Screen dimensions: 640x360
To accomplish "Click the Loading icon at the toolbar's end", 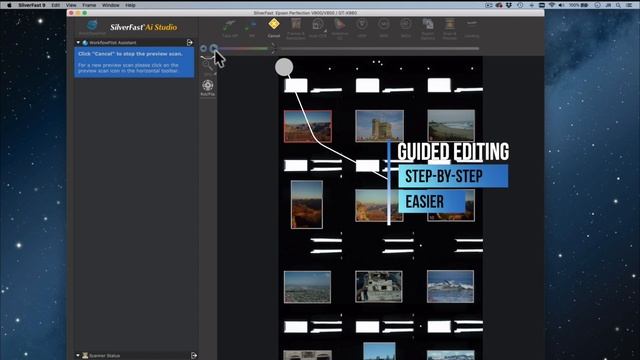I will tap(472, 24).
